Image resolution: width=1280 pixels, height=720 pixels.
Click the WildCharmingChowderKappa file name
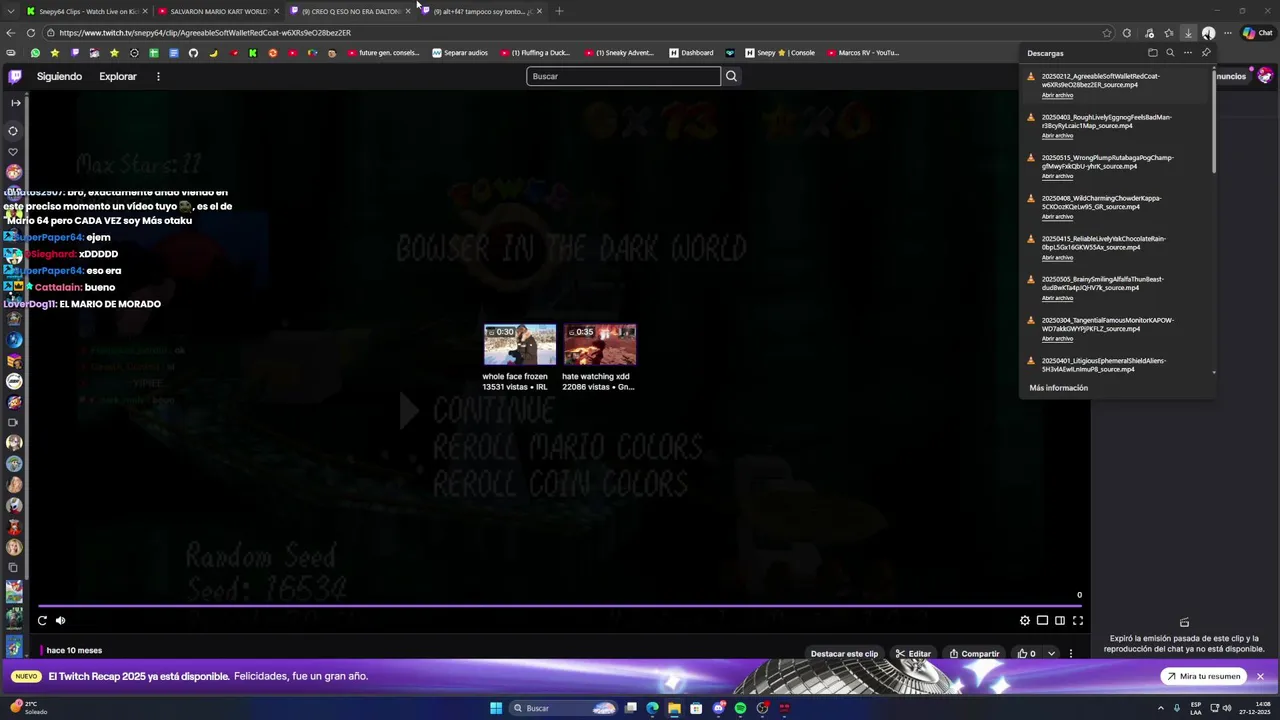(1101, 202)
